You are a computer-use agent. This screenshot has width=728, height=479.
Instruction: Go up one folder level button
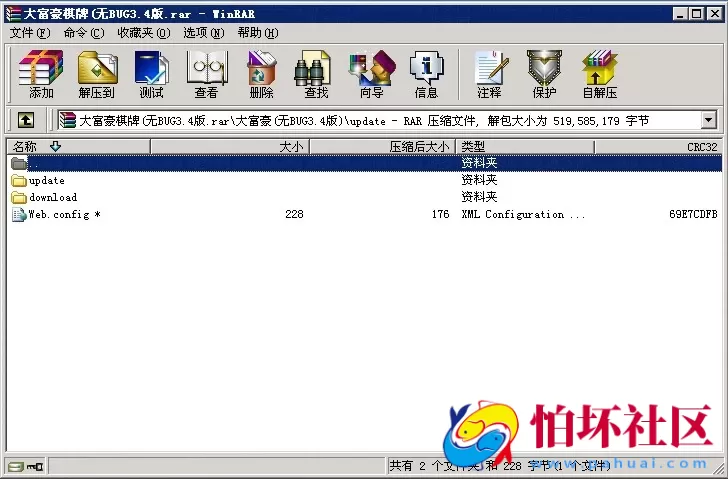coord(26,121)
